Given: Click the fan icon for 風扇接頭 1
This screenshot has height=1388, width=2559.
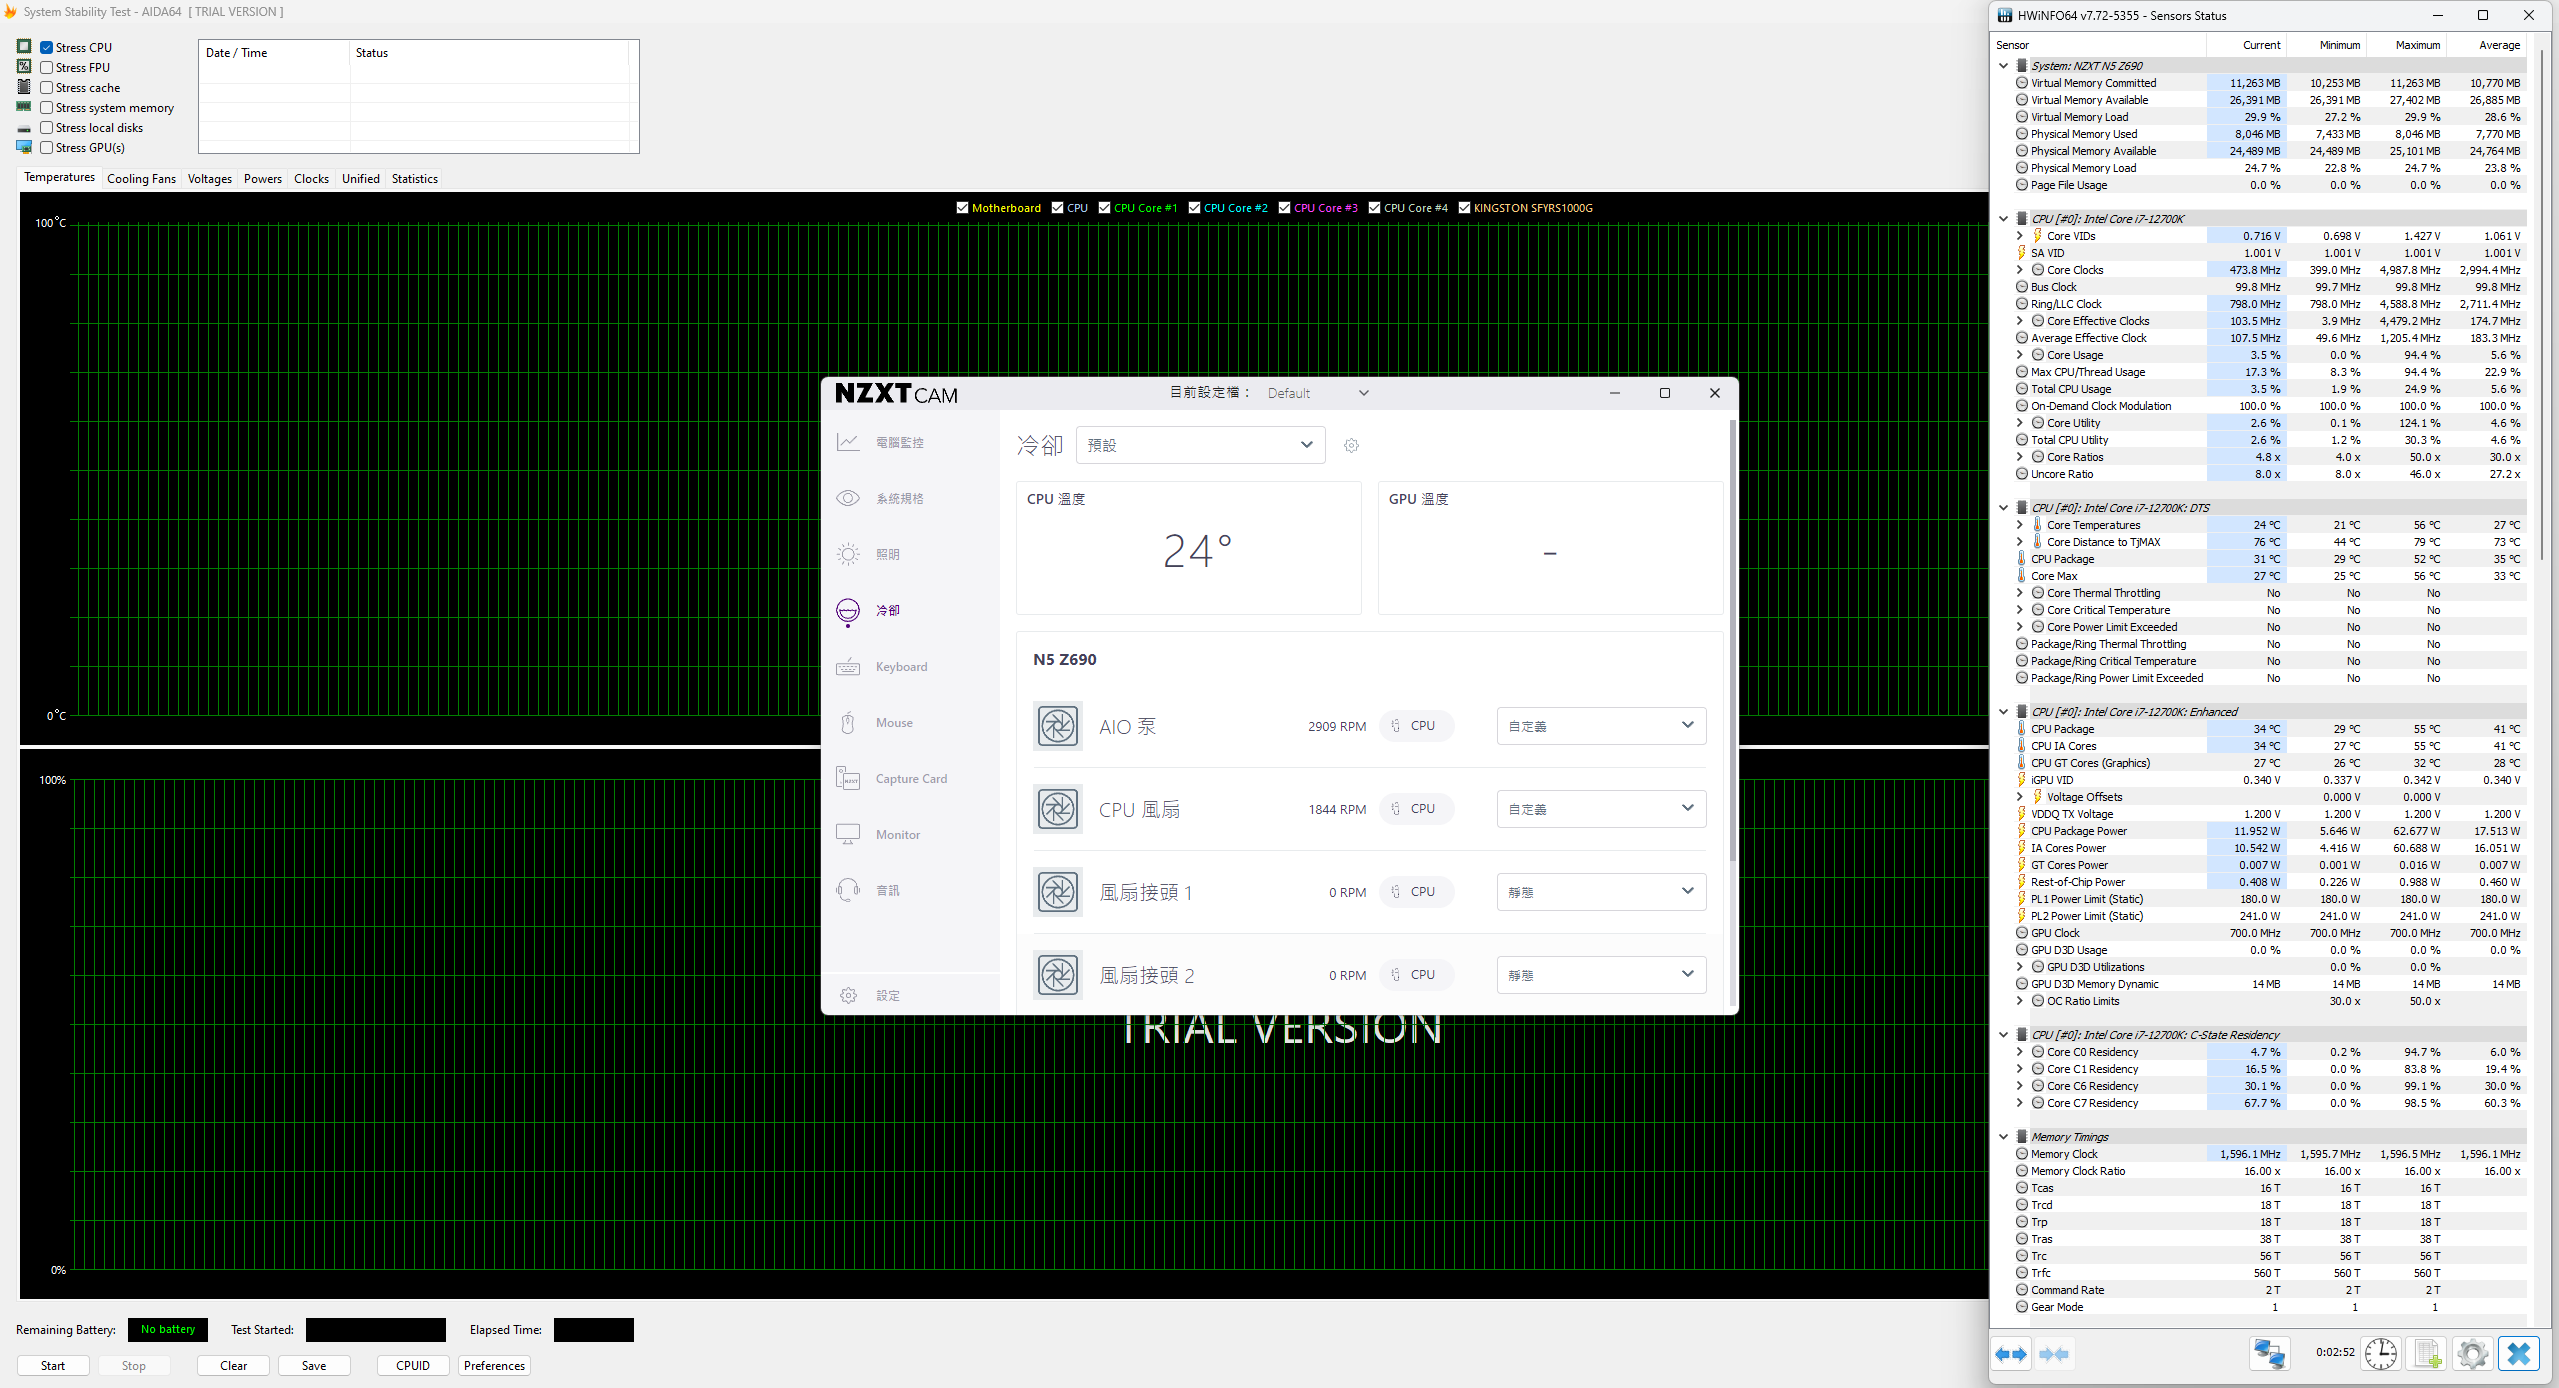Looking at the screenshot, I should (x=1057, y=892).
